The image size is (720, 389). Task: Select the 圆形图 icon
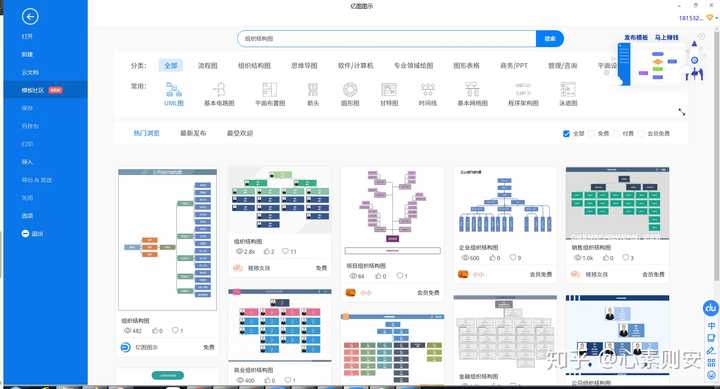pyautogui.click(x=350, y=89)
